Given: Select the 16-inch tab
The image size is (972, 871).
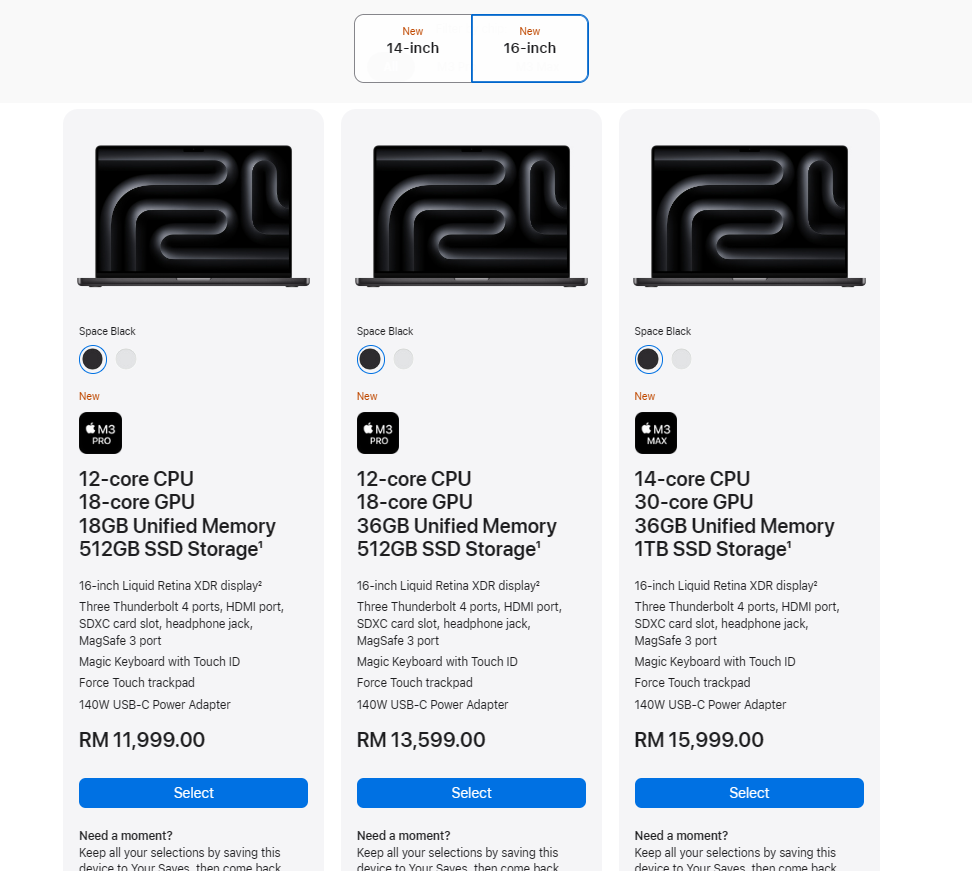Looking at the screenshot, I should (x=529, y=48).
